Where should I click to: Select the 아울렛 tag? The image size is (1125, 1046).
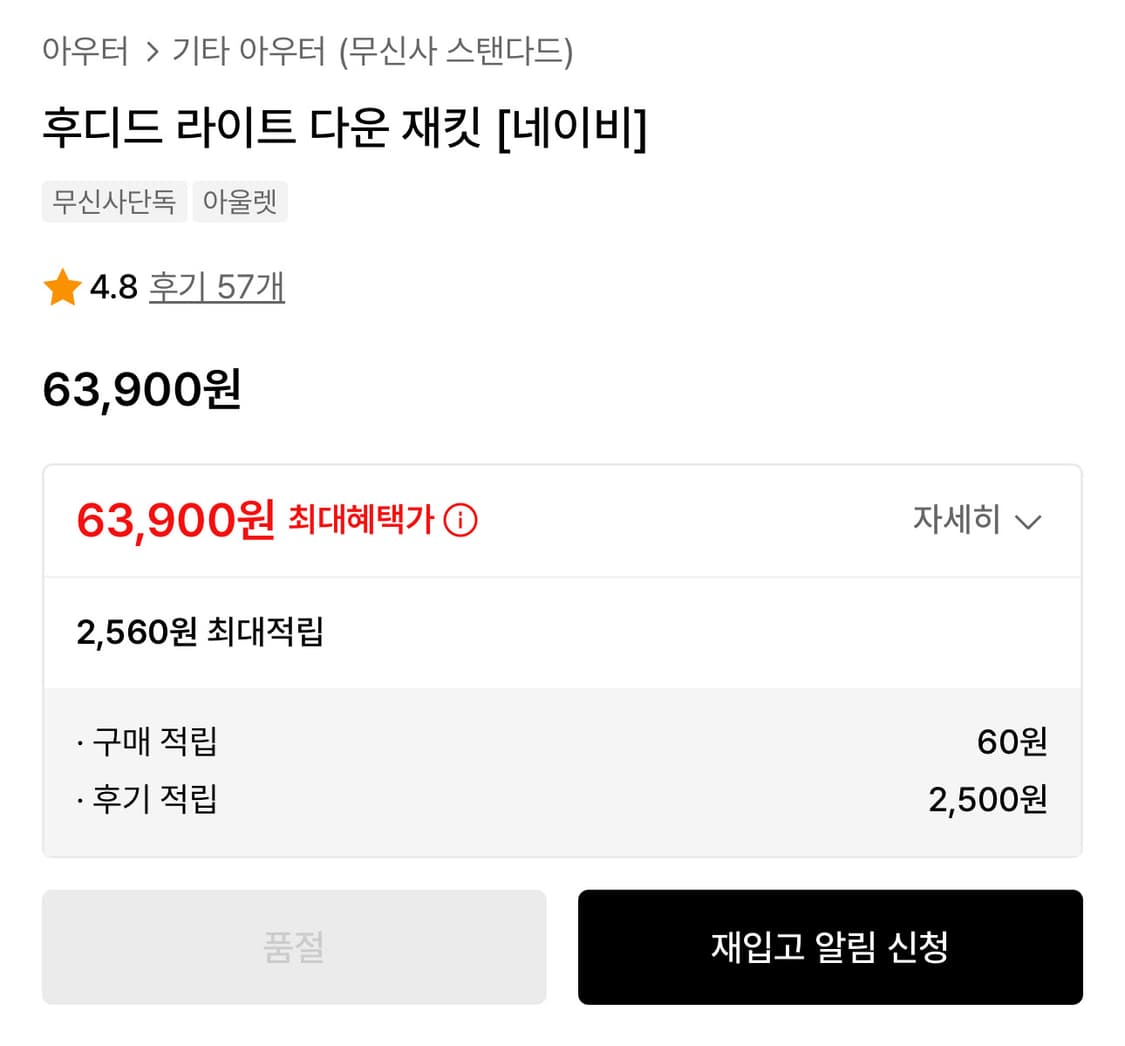click(240, 202)
